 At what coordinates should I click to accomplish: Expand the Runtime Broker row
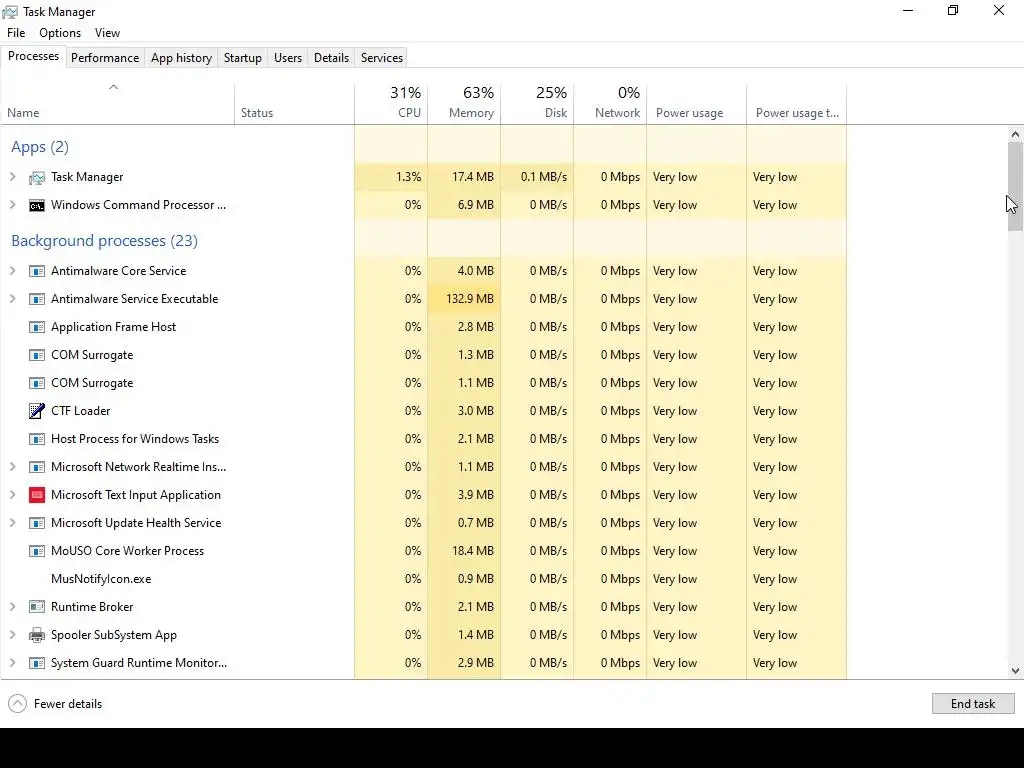pyautogui.click(x=12, y=607)
